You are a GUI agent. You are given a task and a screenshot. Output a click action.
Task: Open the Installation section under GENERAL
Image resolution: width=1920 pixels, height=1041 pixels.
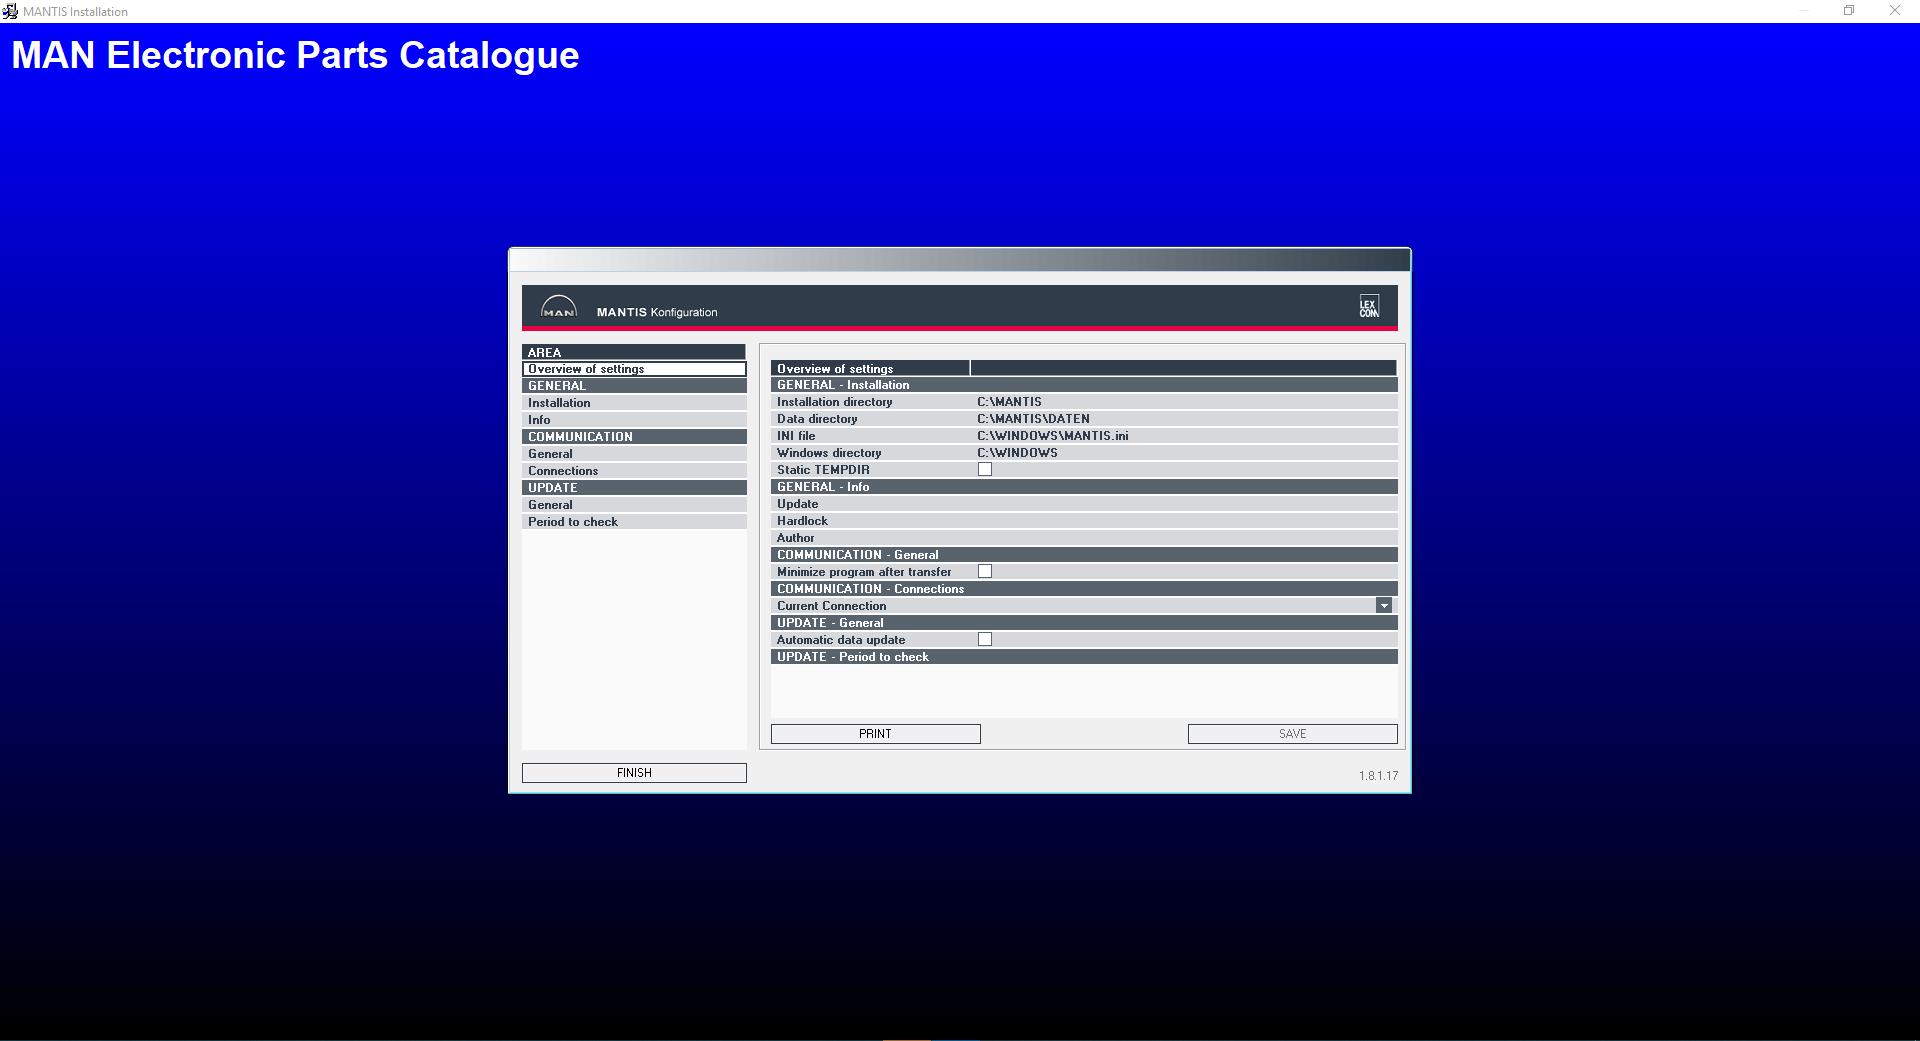(634, 403)
